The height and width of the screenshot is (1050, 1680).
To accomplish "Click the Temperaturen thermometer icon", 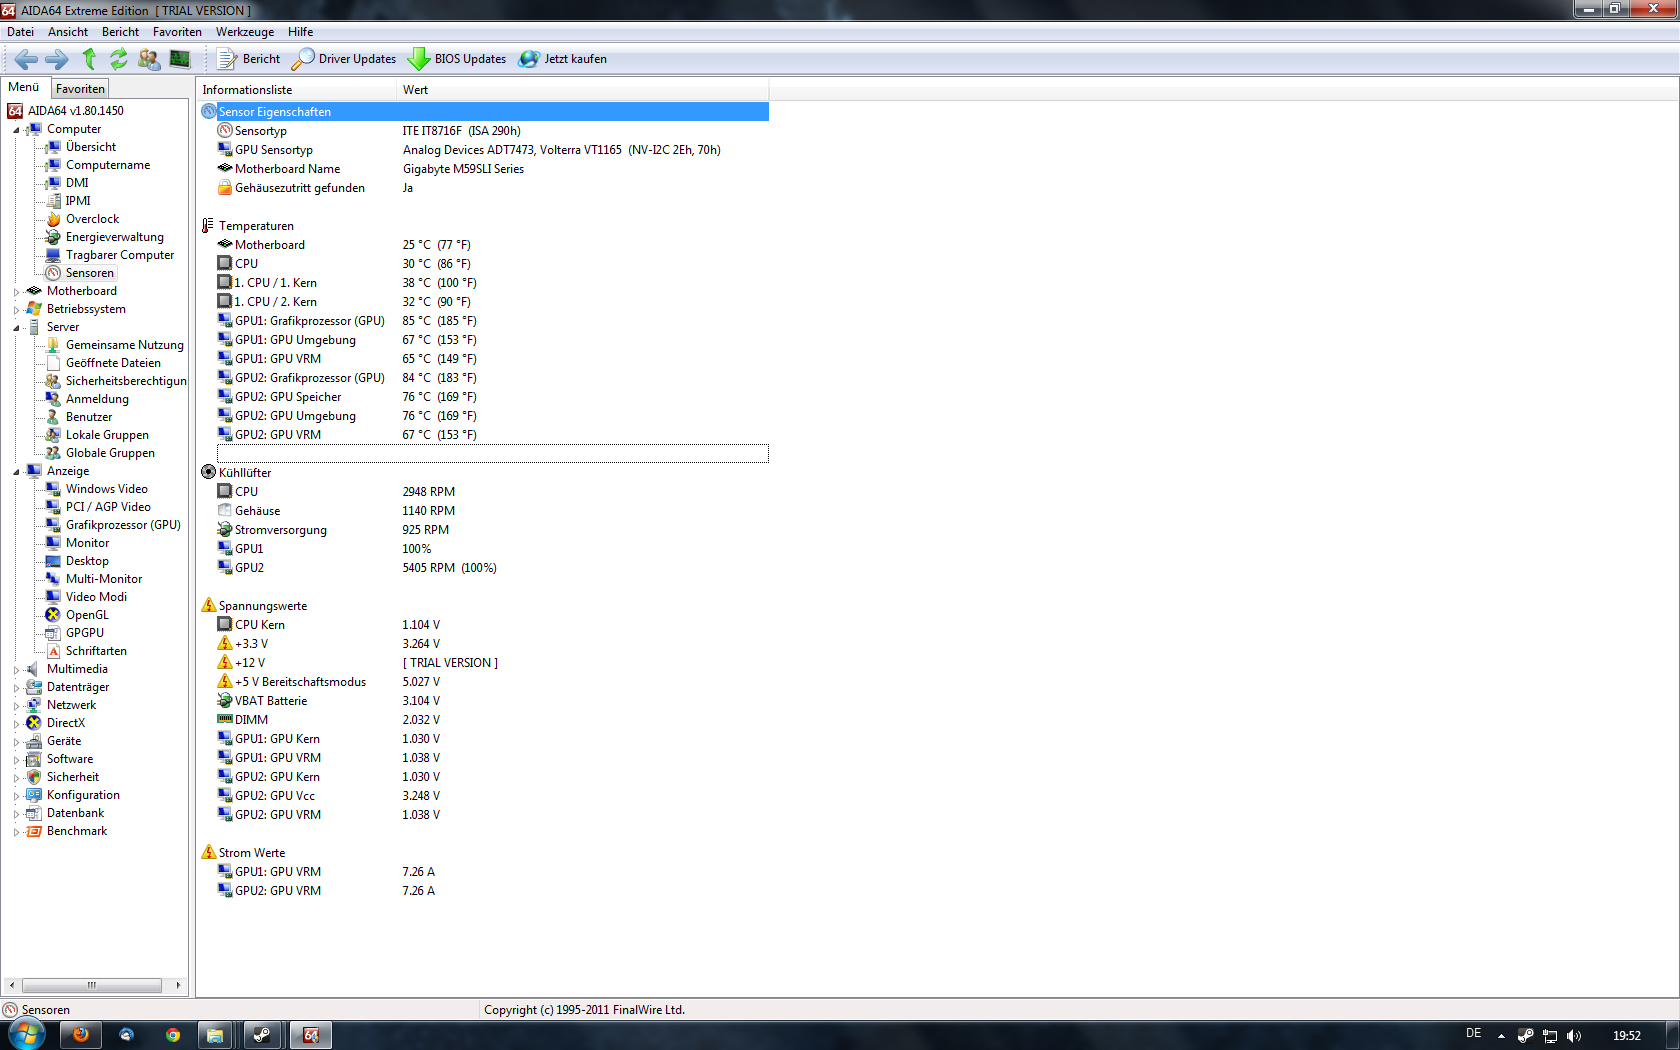I will pyautogui.click(x=208, y=226).
